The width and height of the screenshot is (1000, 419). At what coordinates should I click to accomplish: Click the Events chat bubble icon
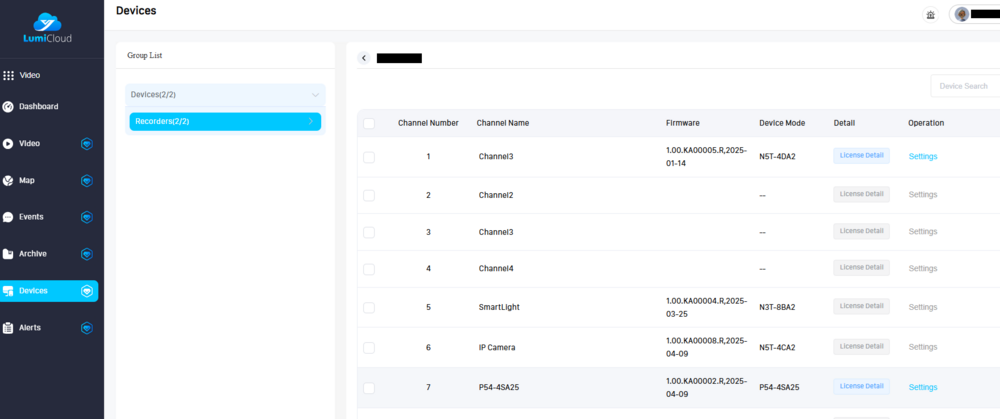9,217
